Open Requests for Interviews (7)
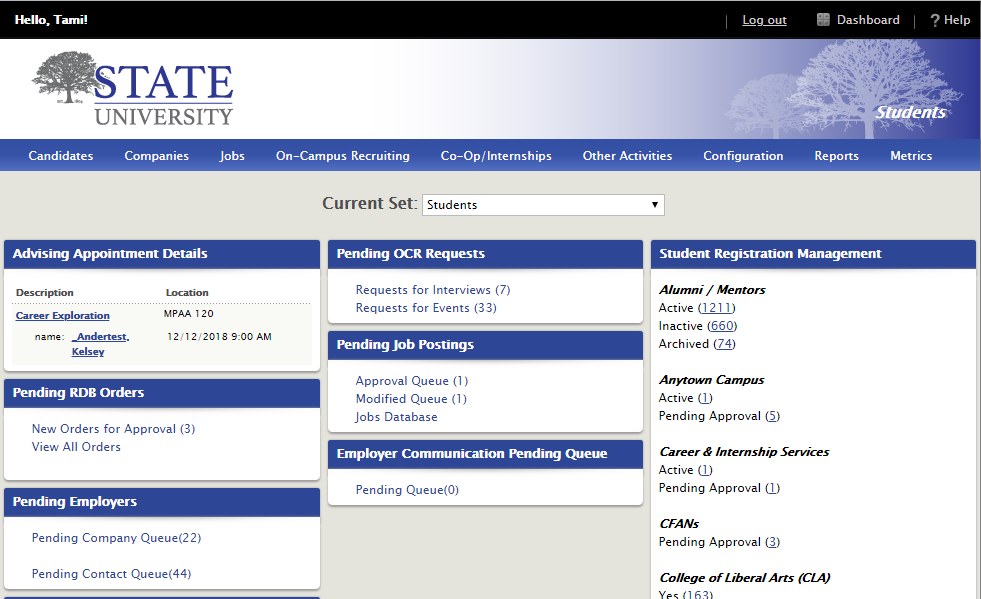Image resolution: width=981 pixels, height=599 pixels. [433, 290]
